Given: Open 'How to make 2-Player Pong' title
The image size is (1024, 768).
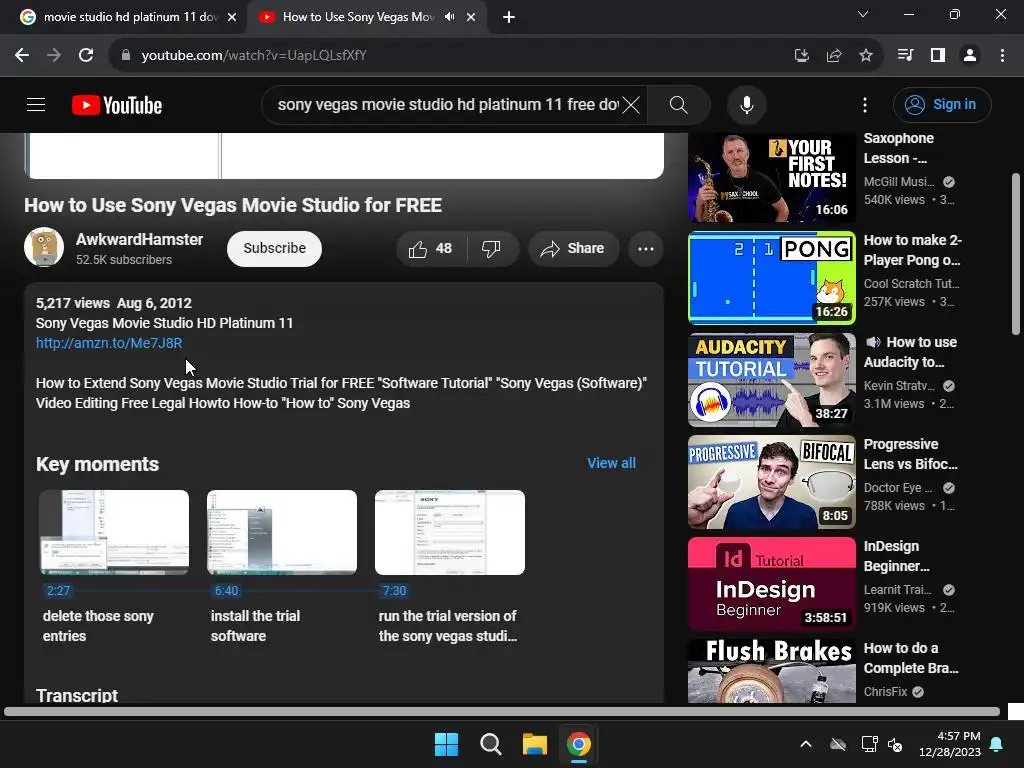Looking at the screenshot, I should click(x=912, y=250).
